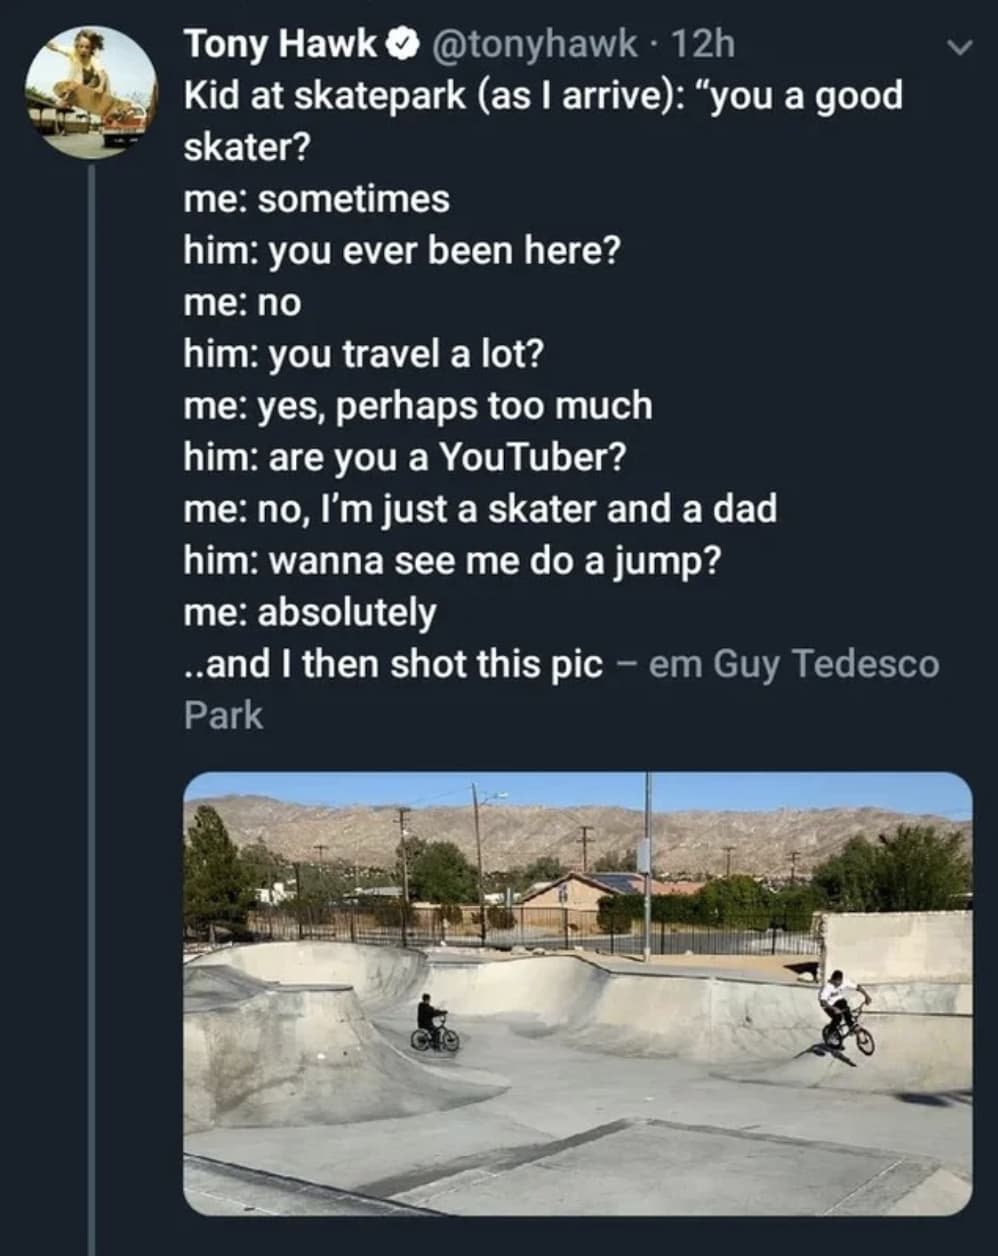This screenshot has height=1256, width=998.
Task: Open Tony Hawk's profile picture
Action: 90,90
